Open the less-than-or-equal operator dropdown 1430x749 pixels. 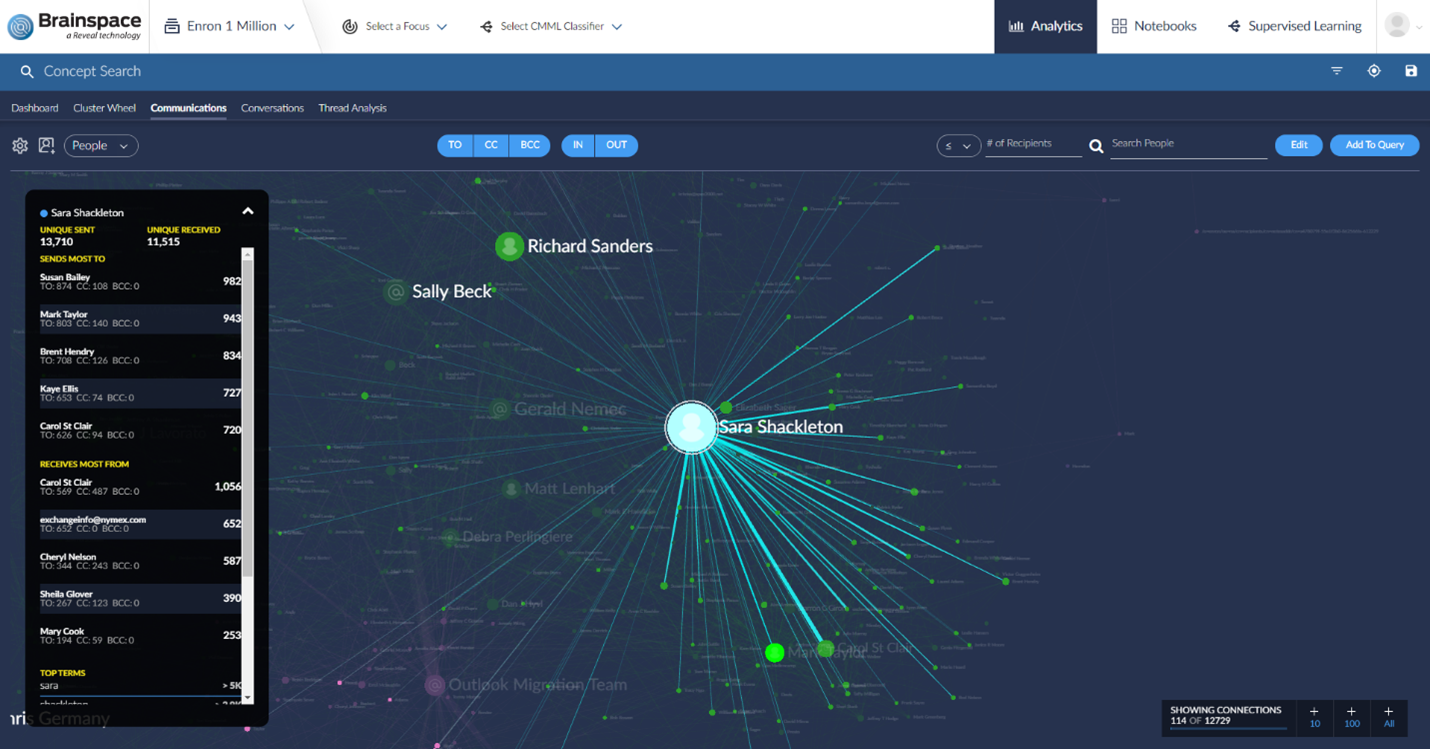tap(958, 146)
